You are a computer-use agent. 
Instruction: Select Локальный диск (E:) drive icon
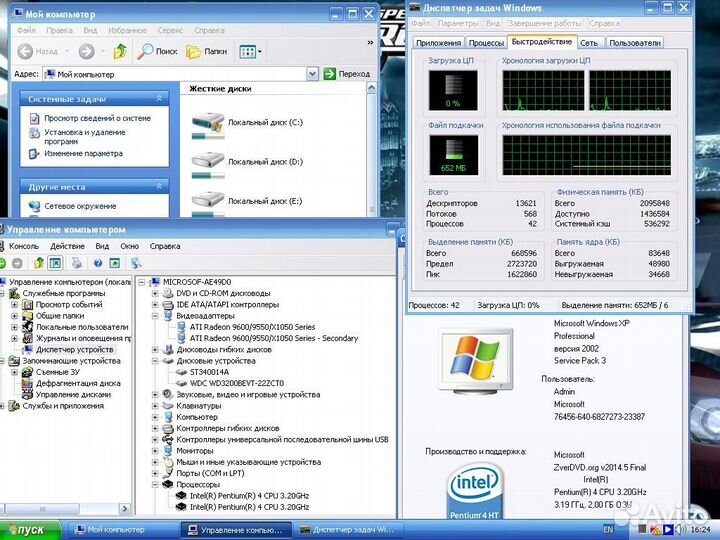[208, 202]
